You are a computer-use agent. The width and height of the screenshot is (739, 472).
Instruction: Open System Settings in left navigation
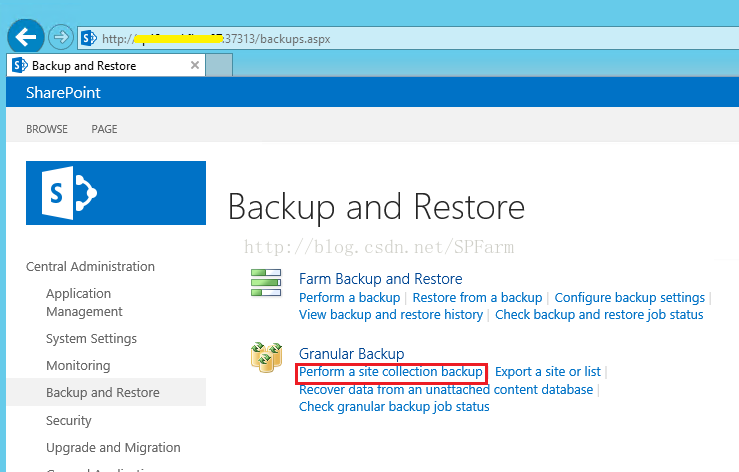[91, 339]
